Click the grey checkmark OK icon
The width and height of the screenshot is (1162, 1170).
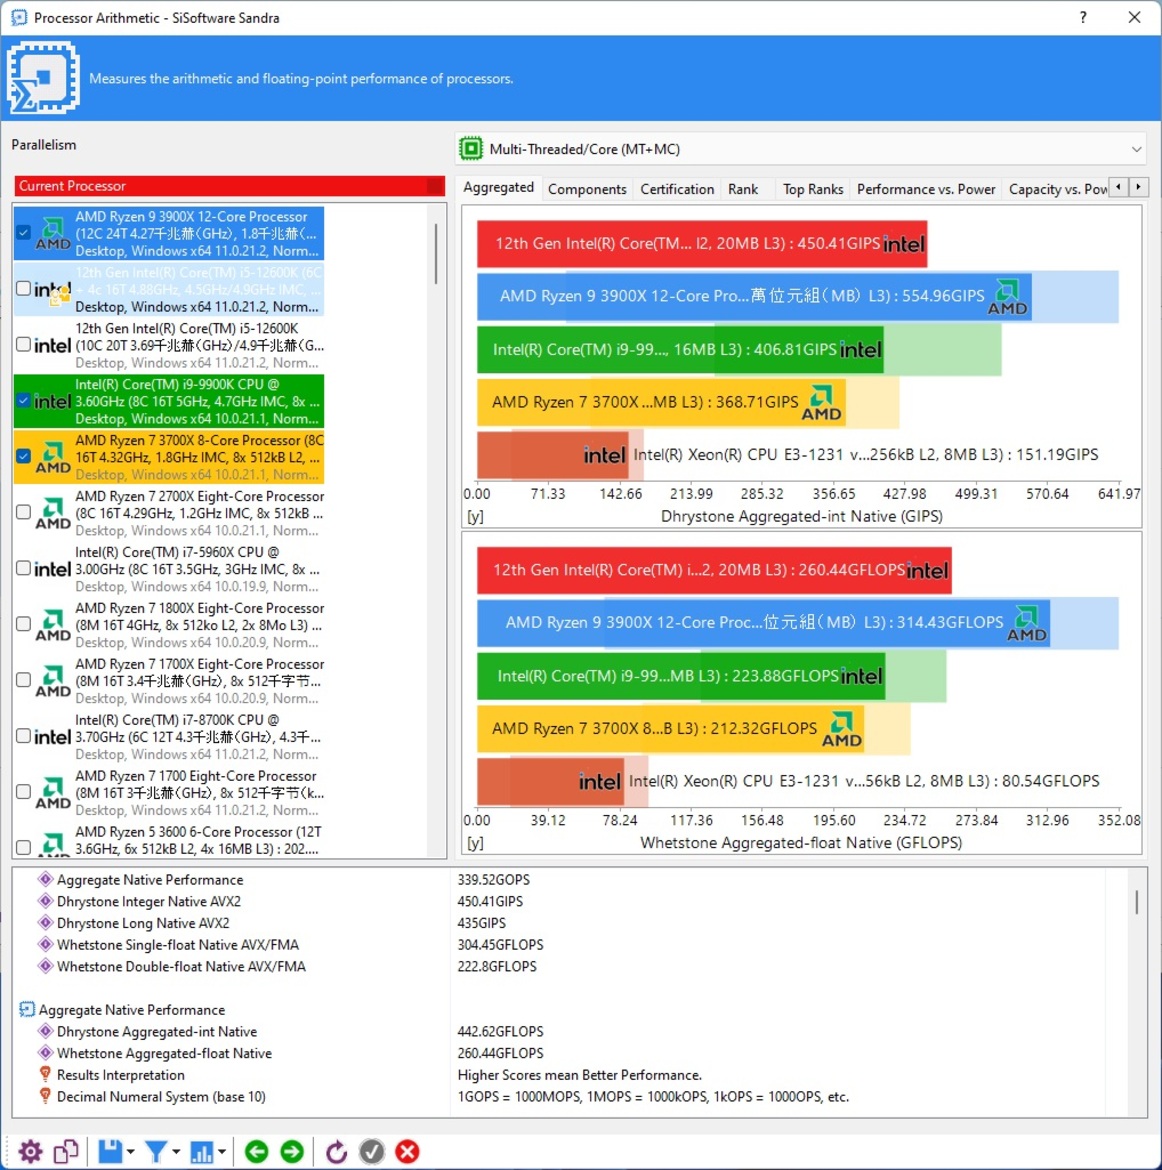coord(372,1151)
